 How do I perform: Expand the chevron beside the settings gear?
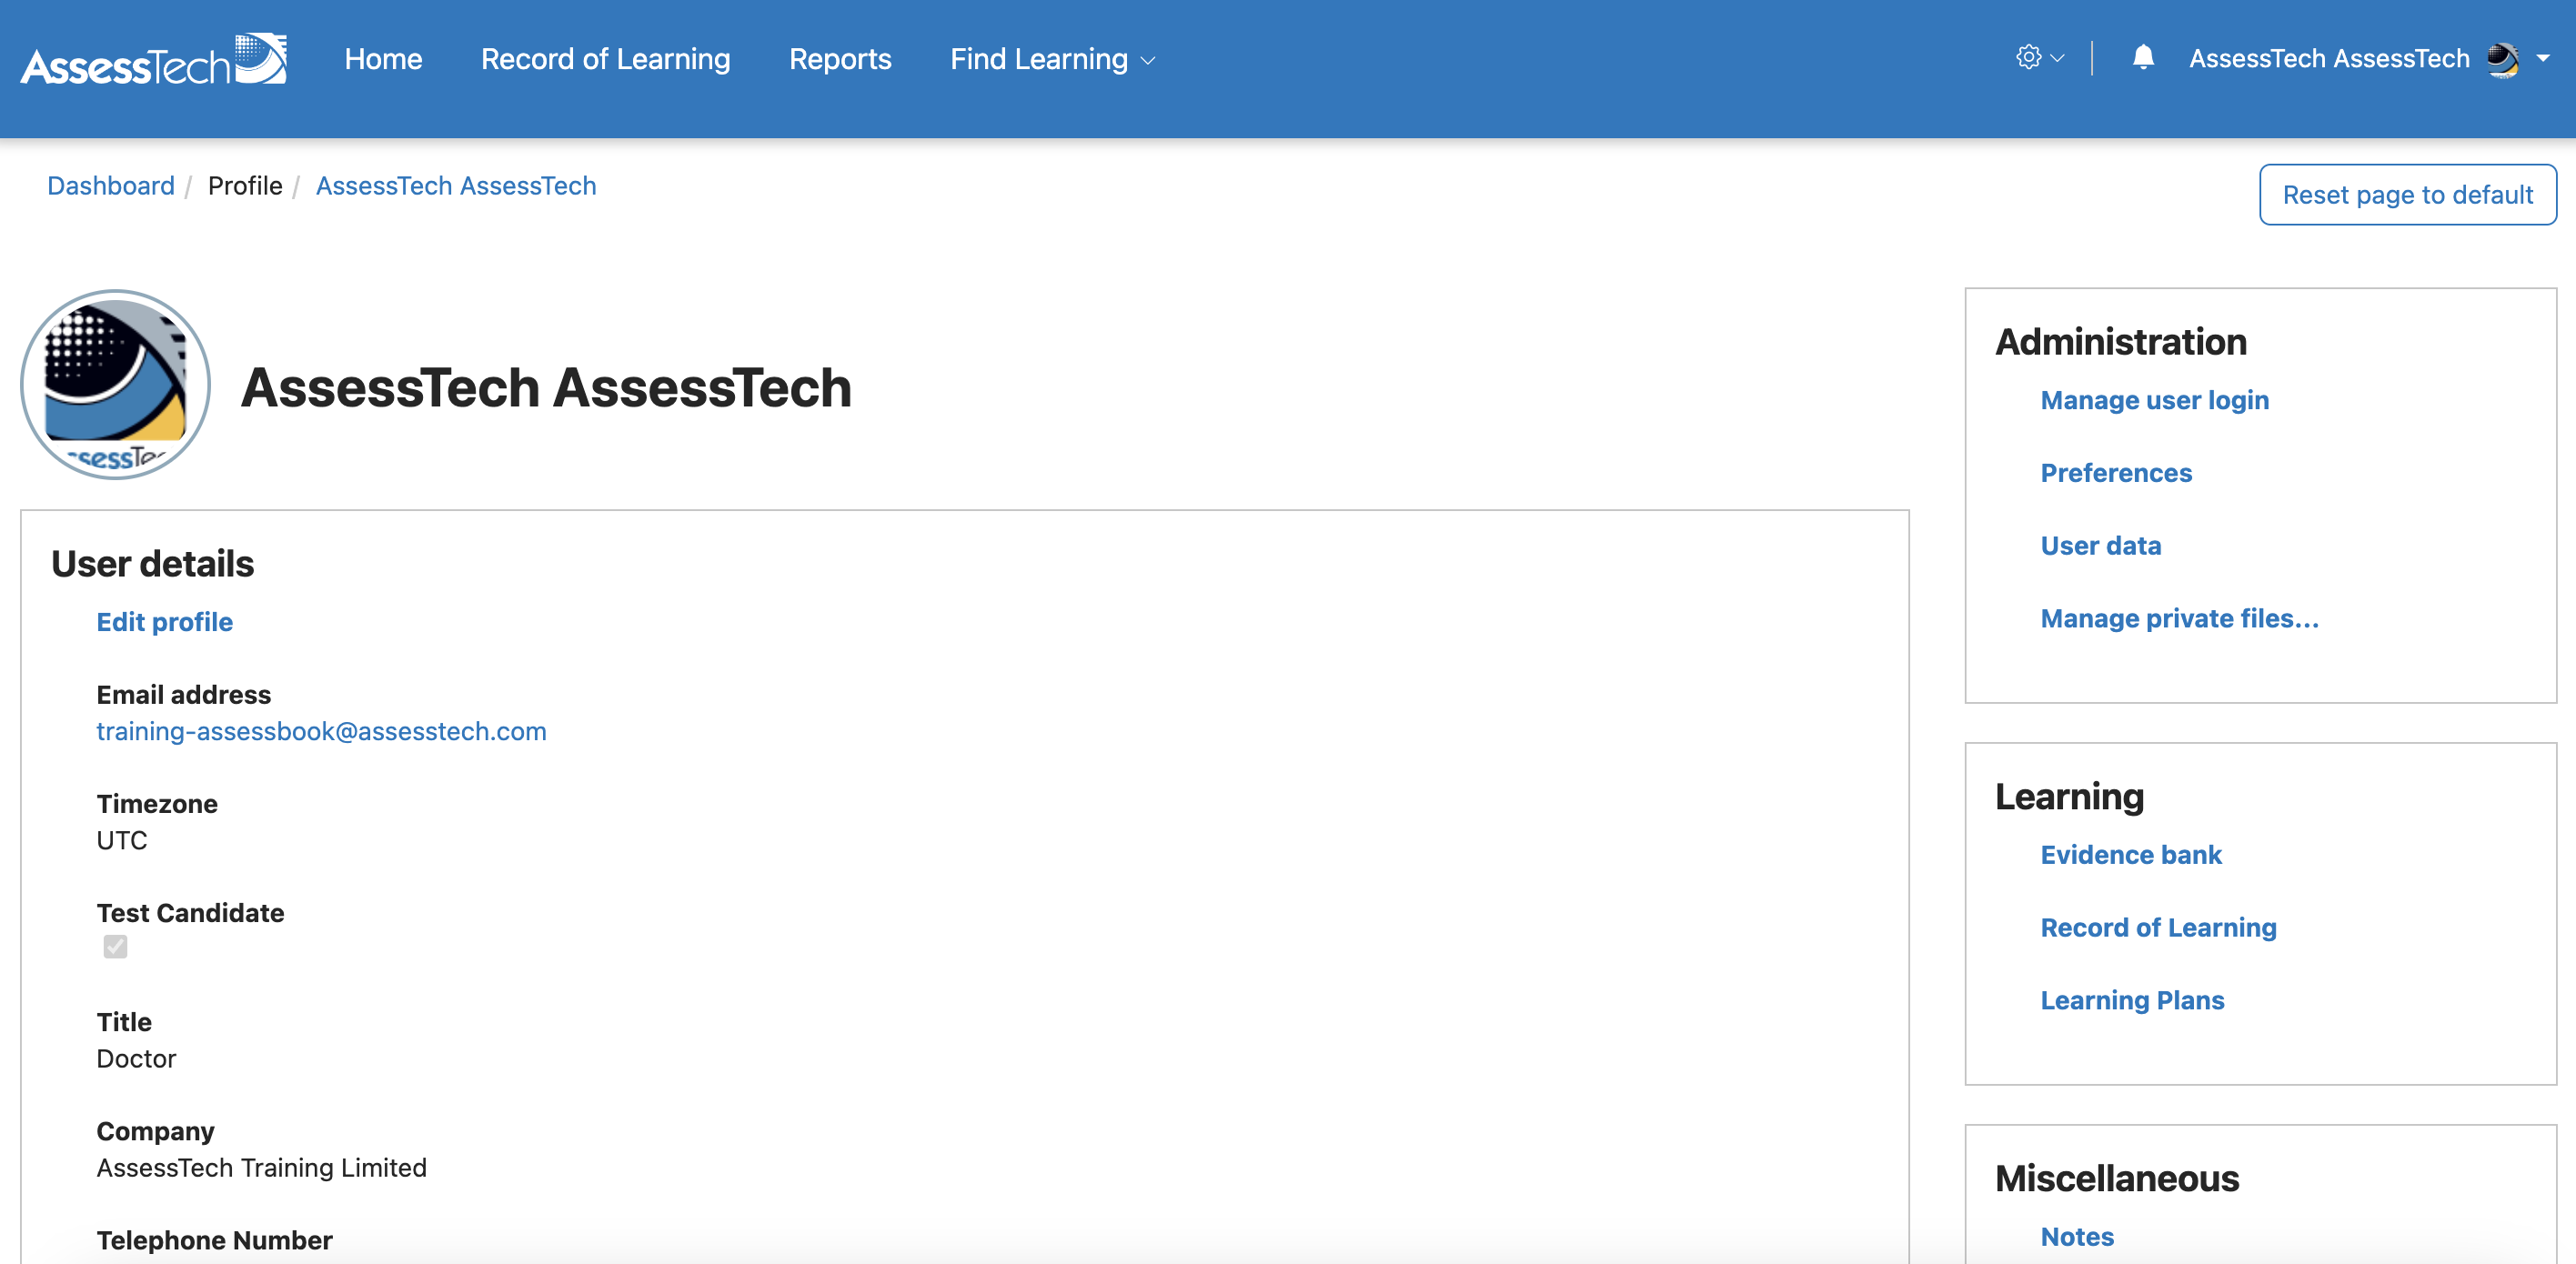coord(2057,59)
